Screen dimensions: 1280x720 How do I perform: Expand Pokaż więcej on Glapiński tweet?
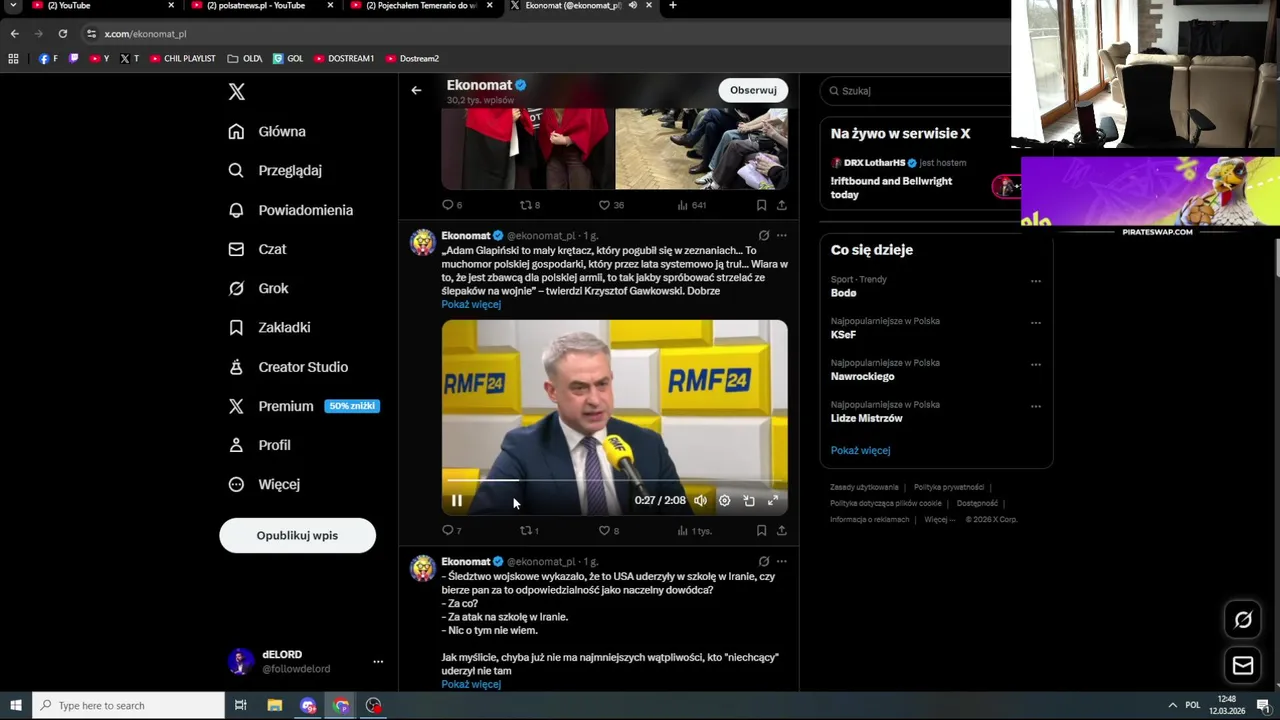tap(471, 304)
